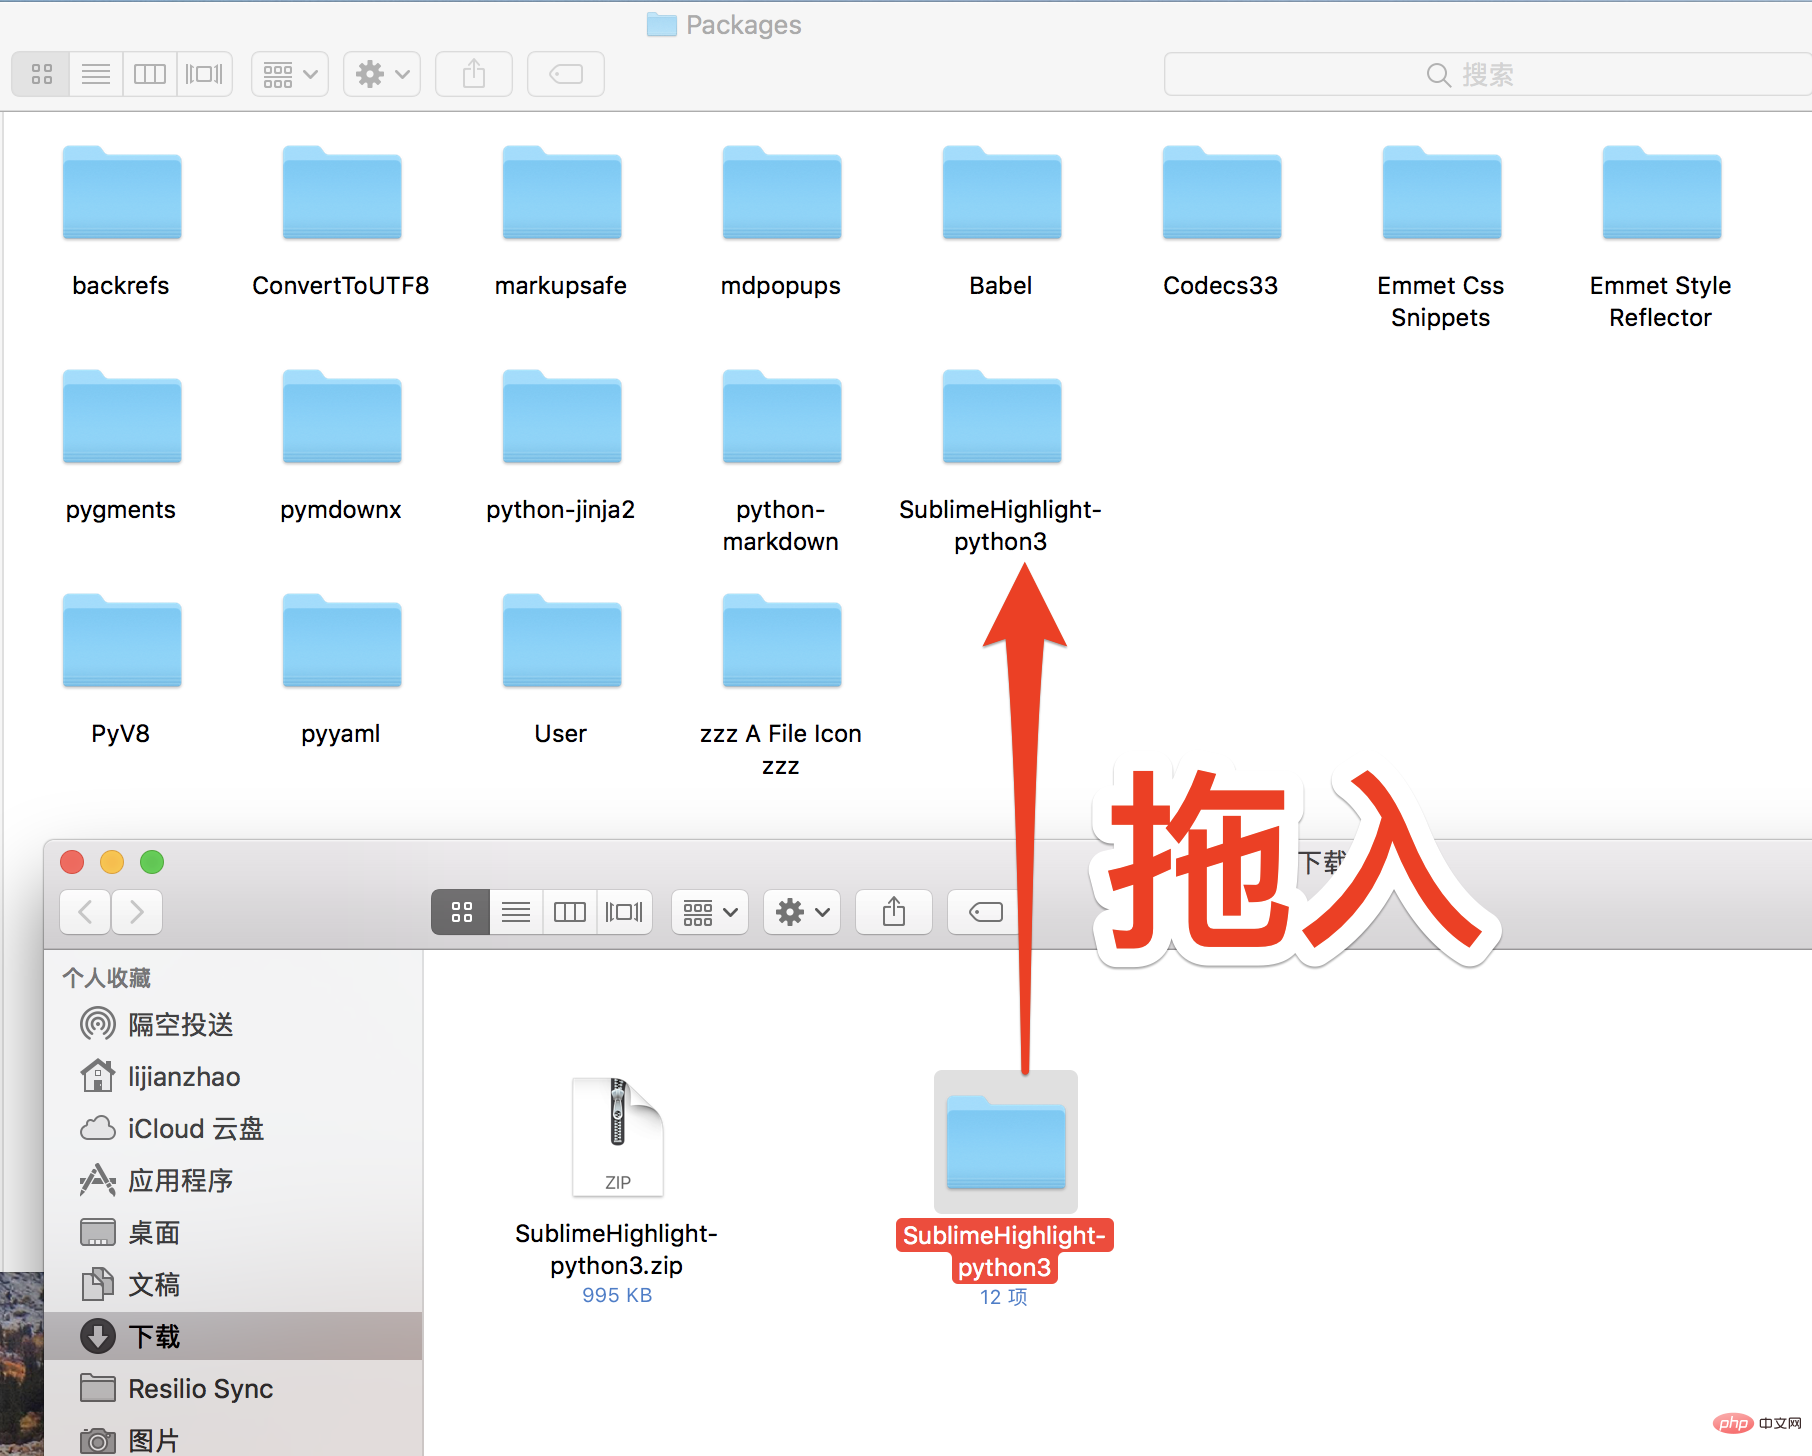
Task: Open arrange-by dropdown in Packages window
Action: tap(290, 74)
